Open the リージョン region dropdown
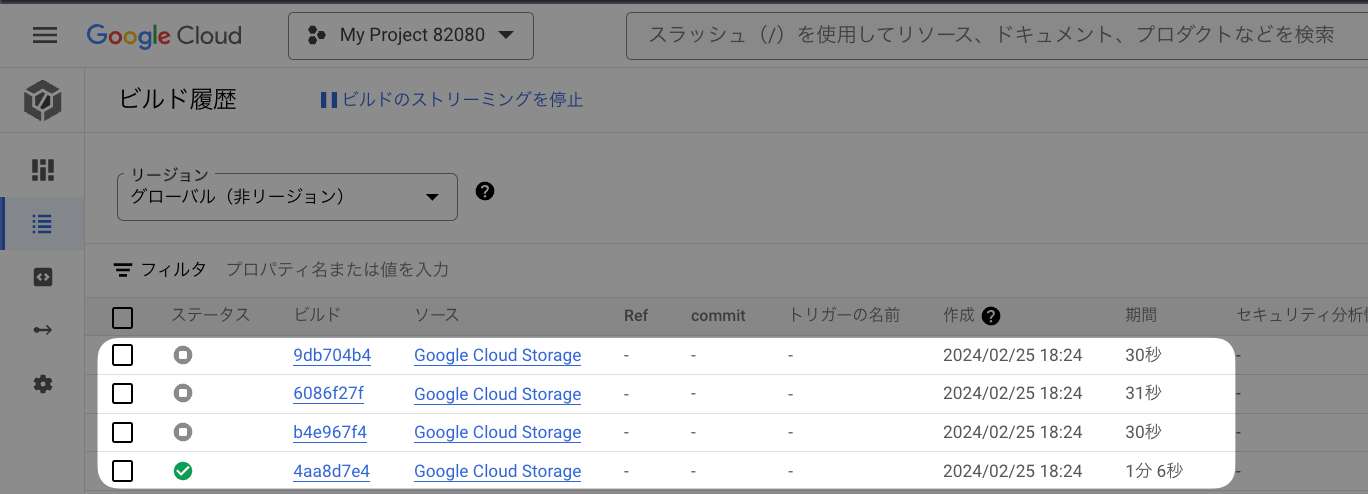This screenshot has width=1368, height=494. click(288, 197)
